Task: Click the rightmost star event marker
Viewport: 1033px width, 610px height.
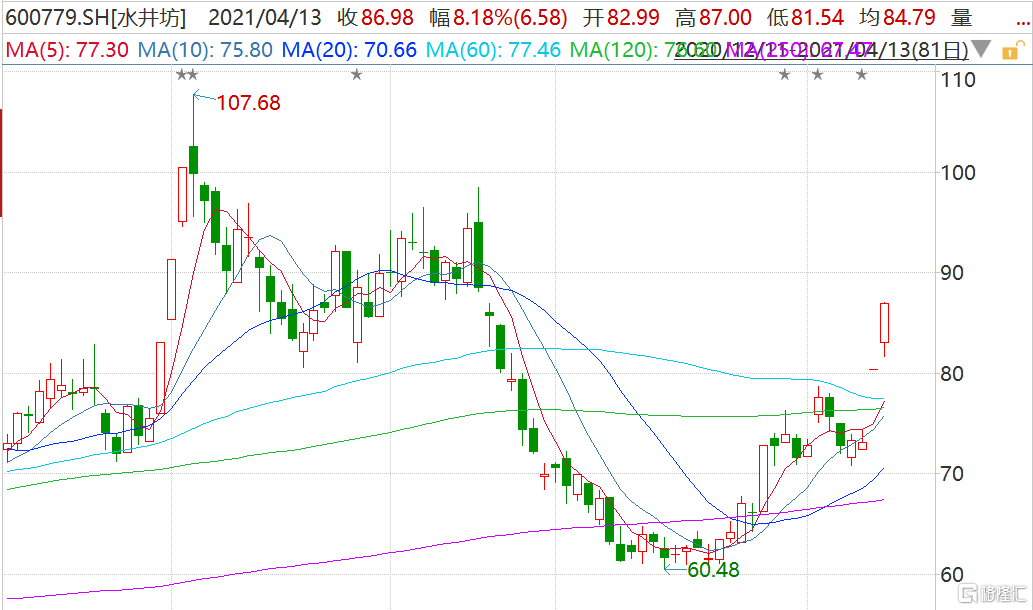Action: point(862,75)
